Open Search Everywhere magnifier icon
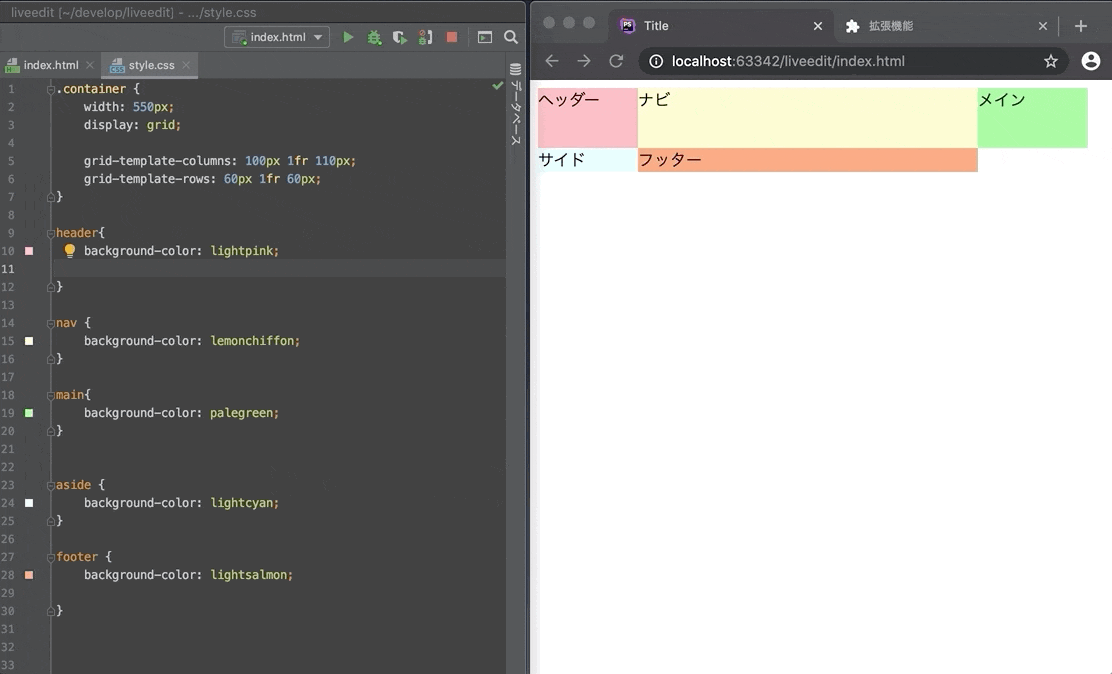The height and width of the screenshot is (674, 1112). pos(511,37)
